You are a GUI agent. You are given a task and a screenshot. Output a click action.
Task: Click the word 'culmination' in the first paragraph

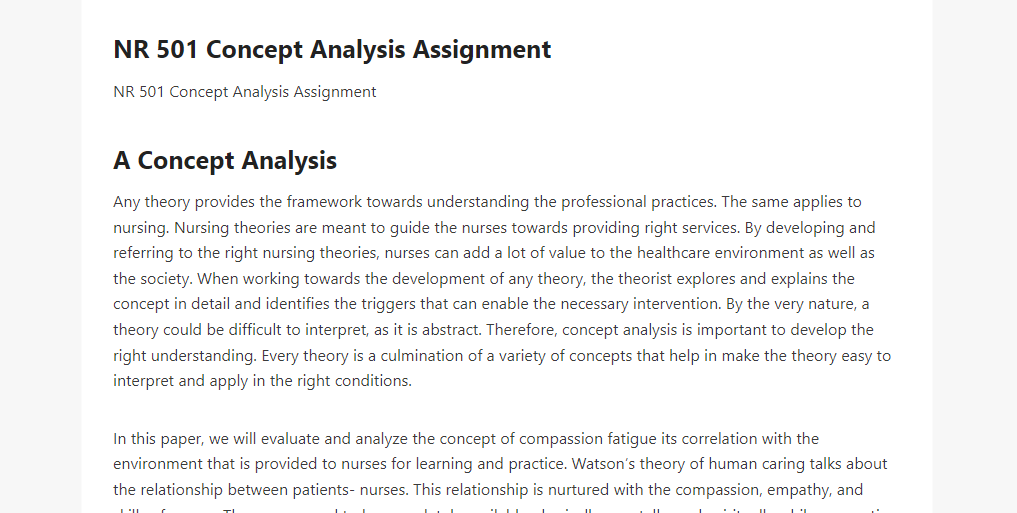click(x=418, y=356)
